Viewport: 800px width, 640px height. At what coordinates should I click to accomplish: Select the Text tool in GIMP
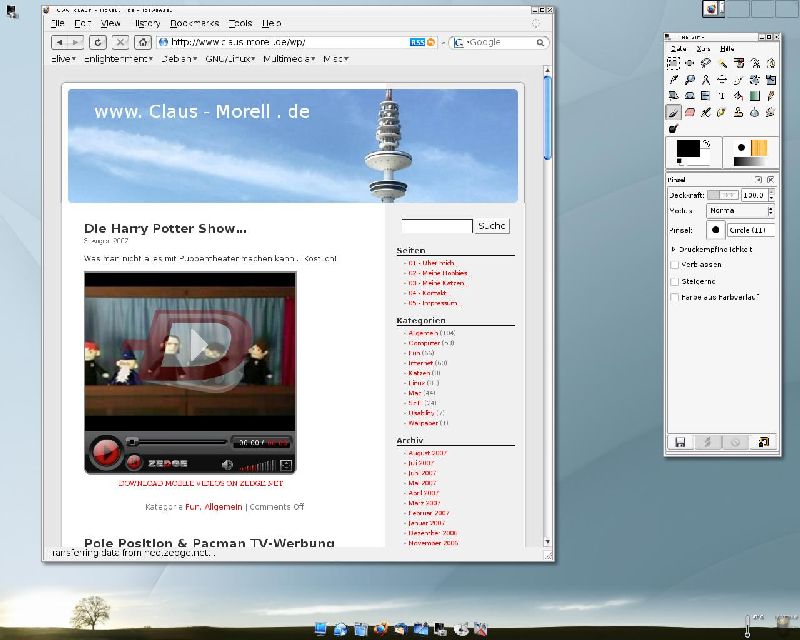click(722, 96)
